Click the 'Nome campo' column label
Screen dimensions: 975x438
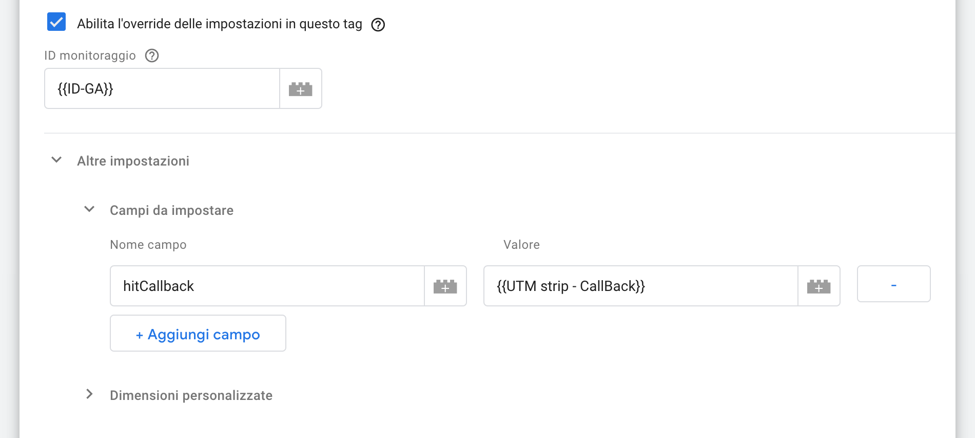pyautogui.click(x=148, y=245)
